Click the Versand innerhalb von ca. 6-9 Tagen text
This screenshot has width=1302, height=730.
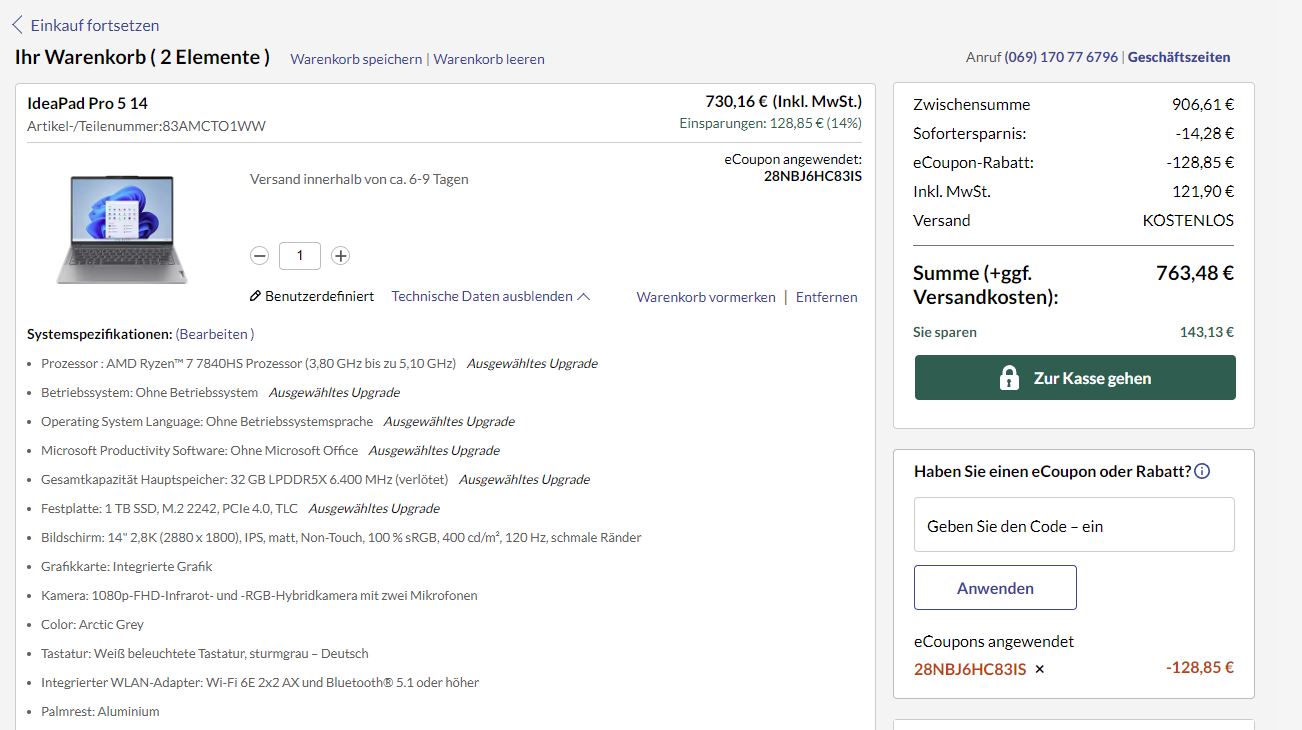click(359, 179)
